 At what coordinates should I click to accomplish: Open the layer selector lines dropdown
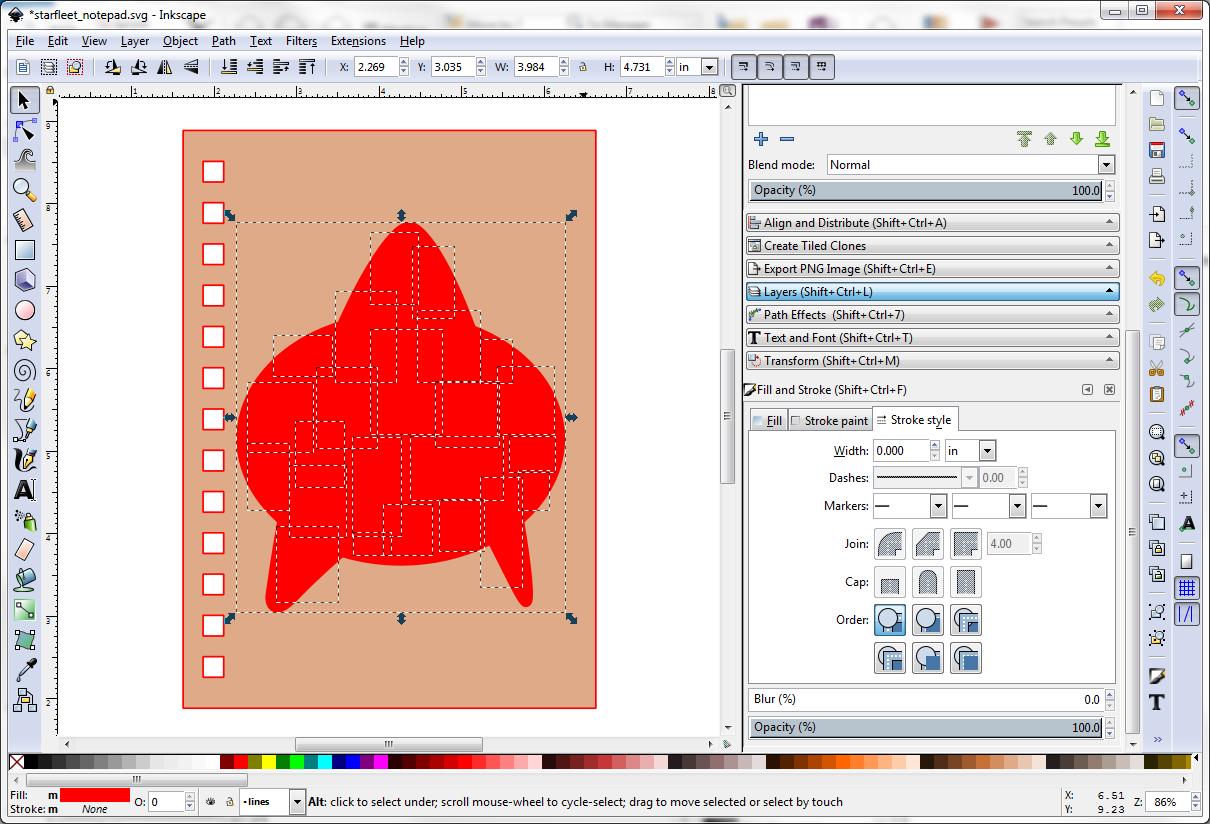298,801
